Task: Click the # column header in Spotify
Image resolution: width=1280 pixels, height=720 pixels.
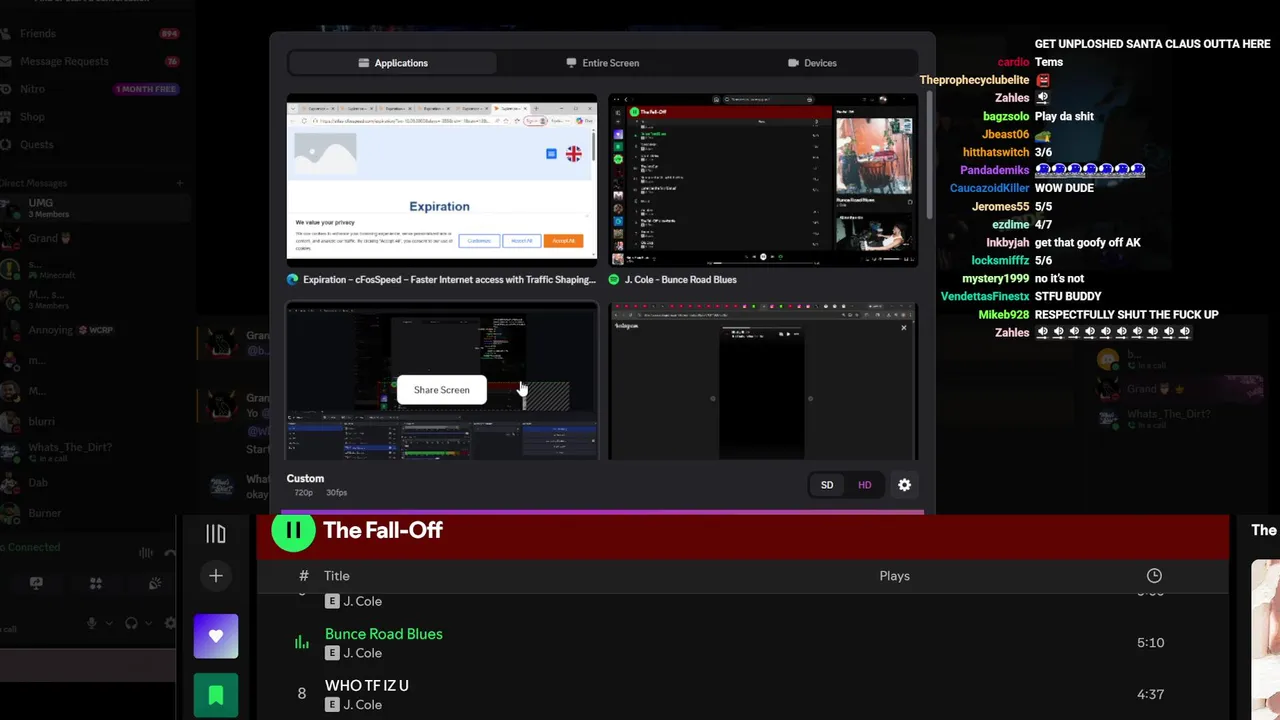Action: click(x=304, y=576)
